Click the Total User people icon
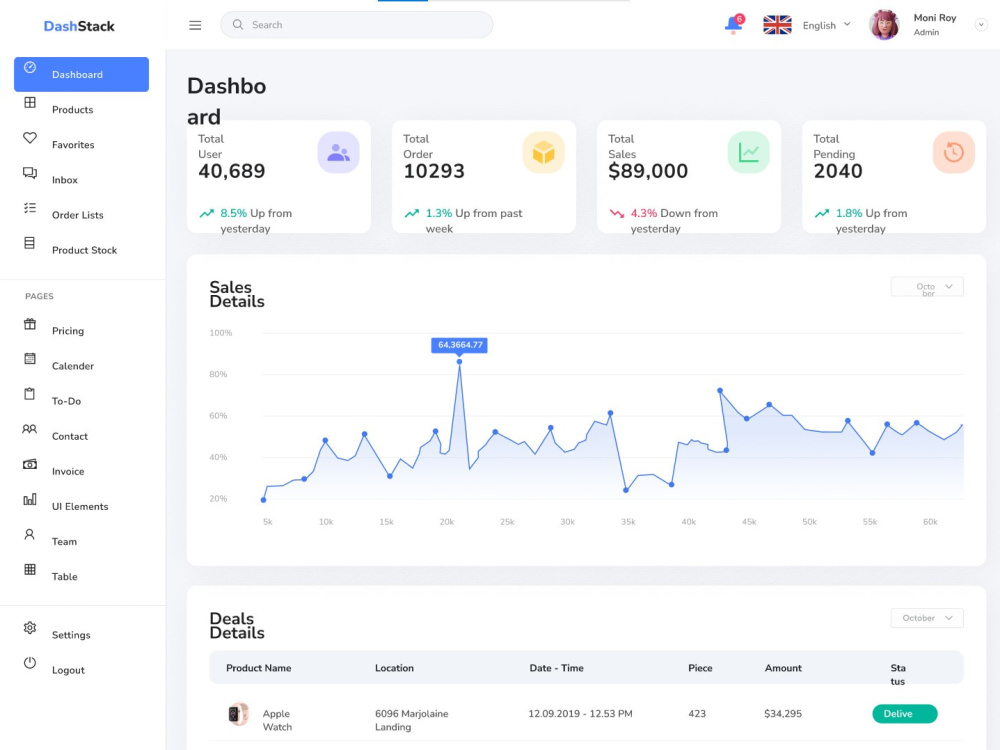The height and width of the screenshot is (750, 1000). click(x=339, y=152)
